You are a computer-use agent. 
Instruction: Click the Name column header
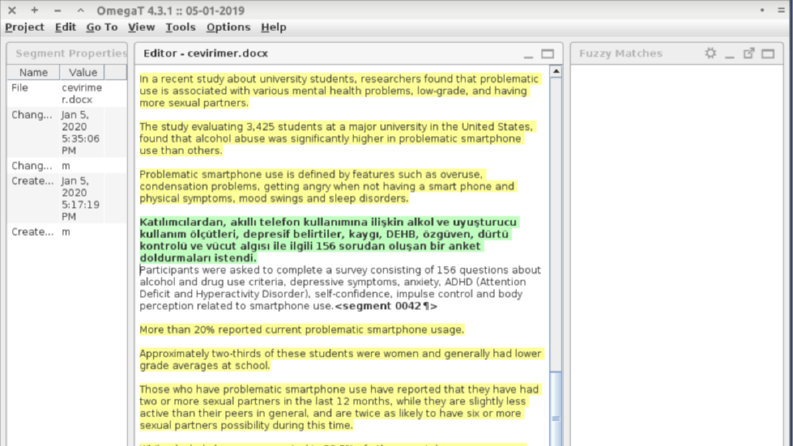click(33, 72)
